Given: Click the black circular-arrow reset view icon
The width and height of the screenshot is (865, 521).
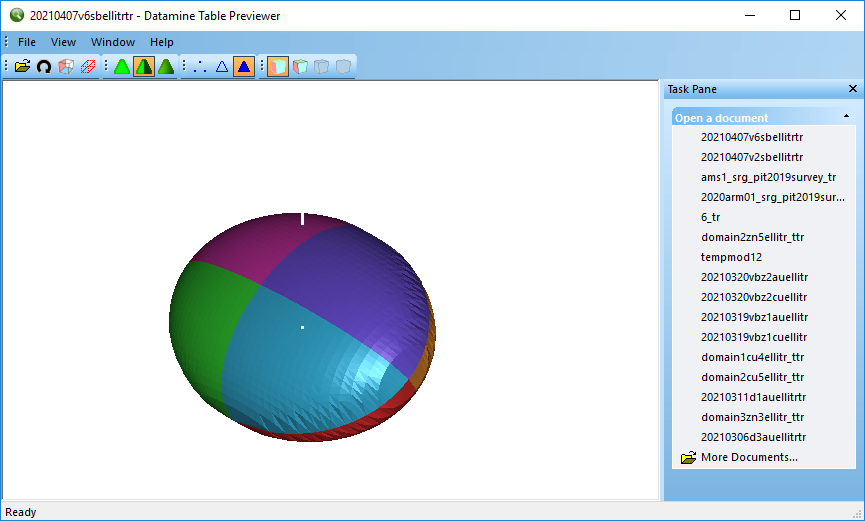Looking at the screenshot, I should point(43,67).
